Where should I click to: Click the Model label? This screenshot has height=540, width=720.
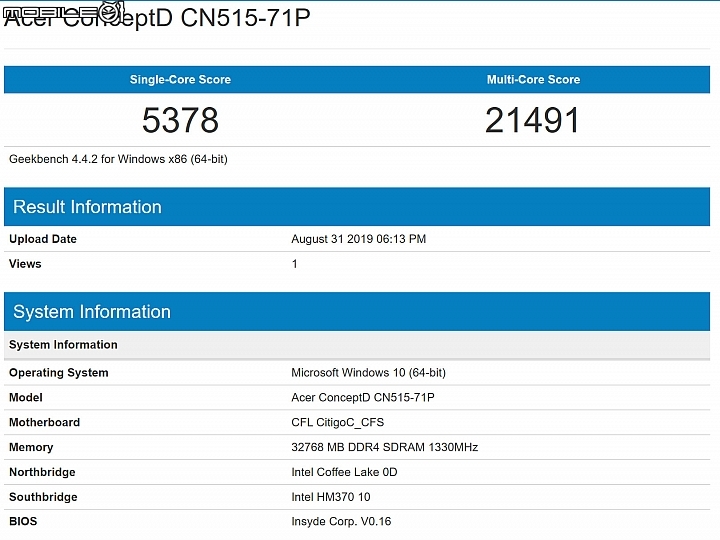pyautogui.click(x=26, y=397)
